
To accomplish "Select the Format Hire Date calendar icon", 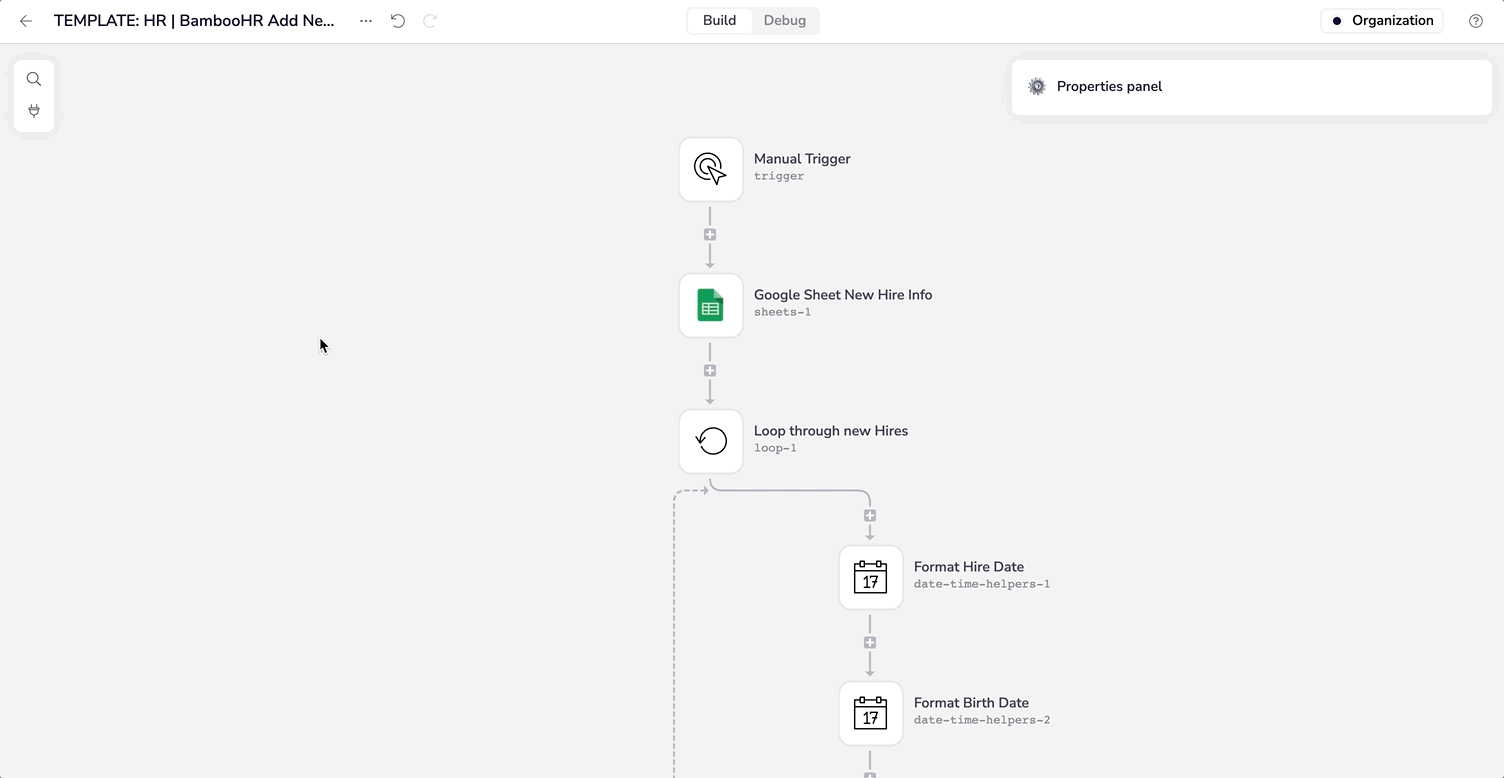I will coord(870,577).
